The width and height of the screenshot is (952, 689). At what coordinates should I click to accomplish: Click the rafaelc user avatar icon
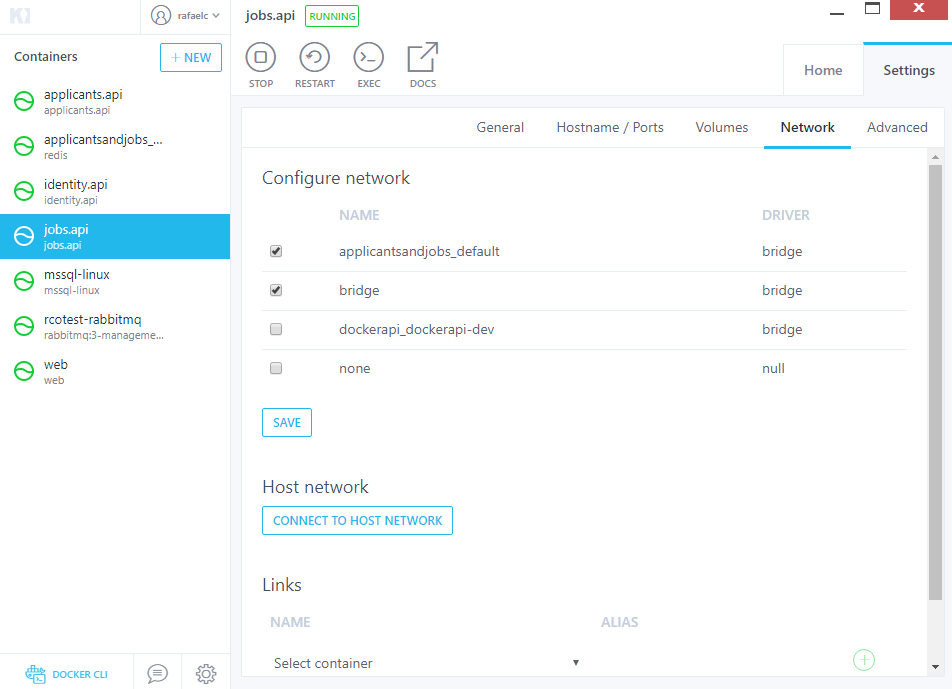[161, 15]
